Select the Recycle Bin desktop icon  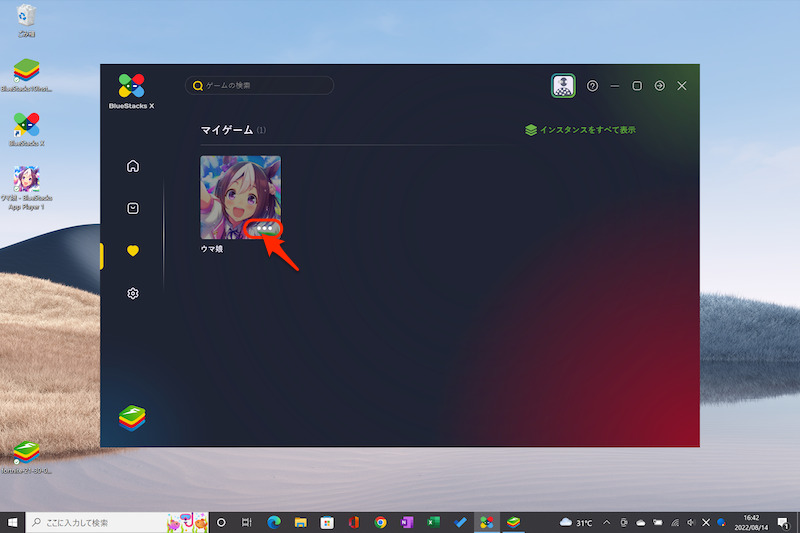27,16
